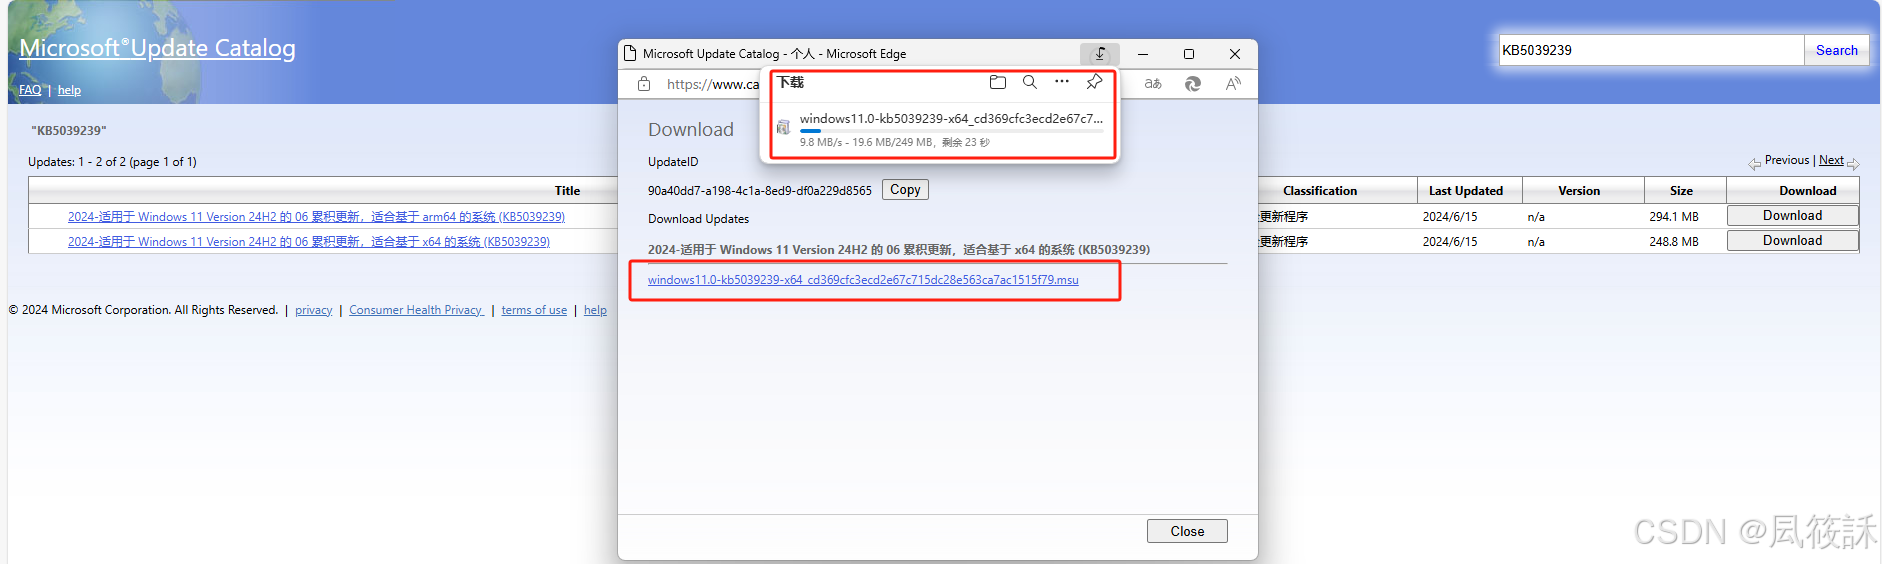This screenshot has width=1882, height=564.
Task: Click the 248.8 MB size cell
Action: point(1674,241)
